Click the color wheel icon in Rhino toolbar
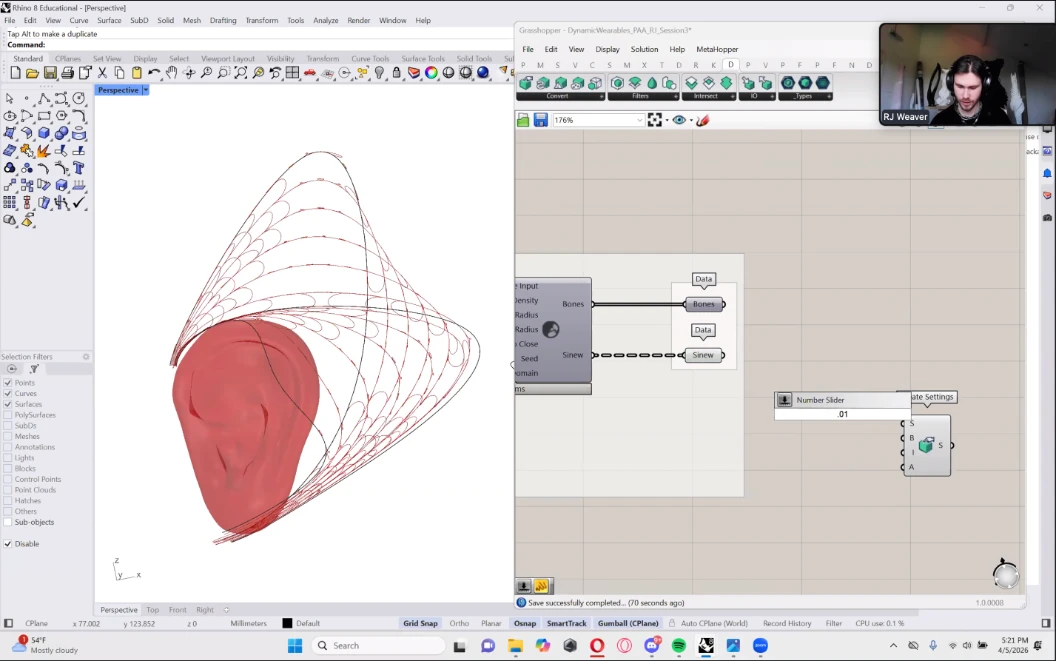The width and height of the screenshot is (1056, 661). click(x=431, y=73)
